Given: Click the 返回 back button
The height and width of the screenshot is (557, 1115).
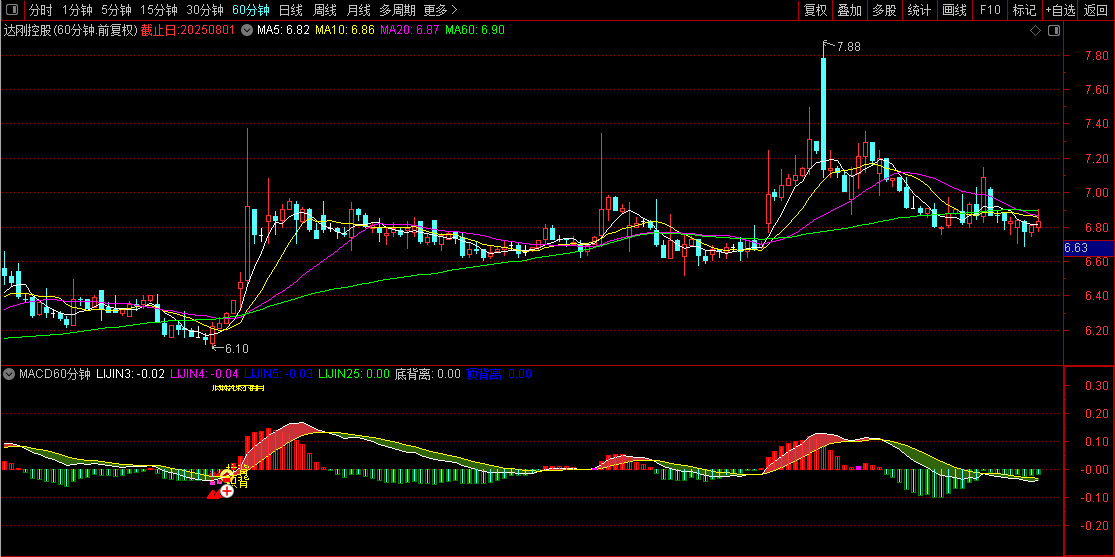Looking at the screenshot, I should [x=1096, y=10].
